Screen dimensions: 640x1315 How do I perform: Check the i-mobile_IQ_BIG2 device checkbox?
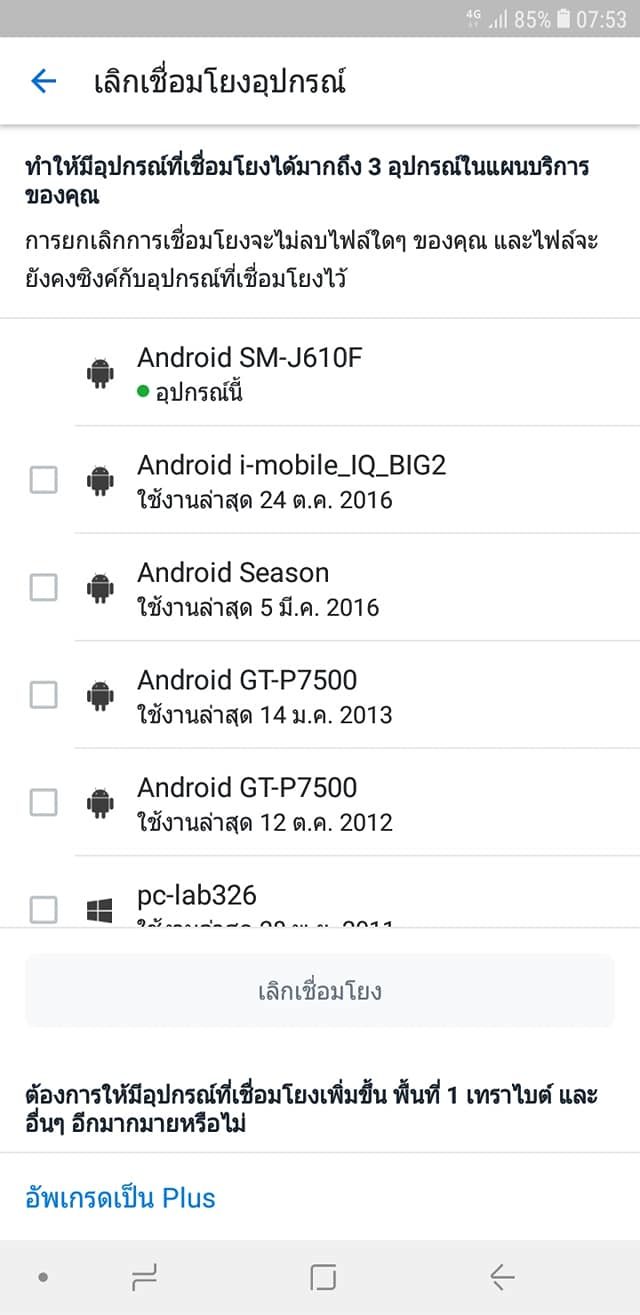(43, 481)
